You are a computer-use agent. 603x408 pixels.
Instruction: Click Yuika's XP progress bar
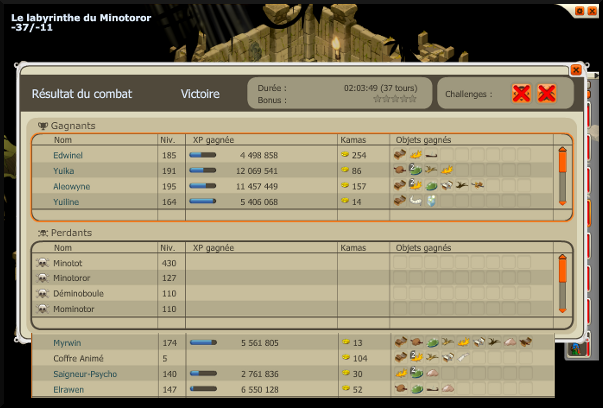[x=203, y=170]
